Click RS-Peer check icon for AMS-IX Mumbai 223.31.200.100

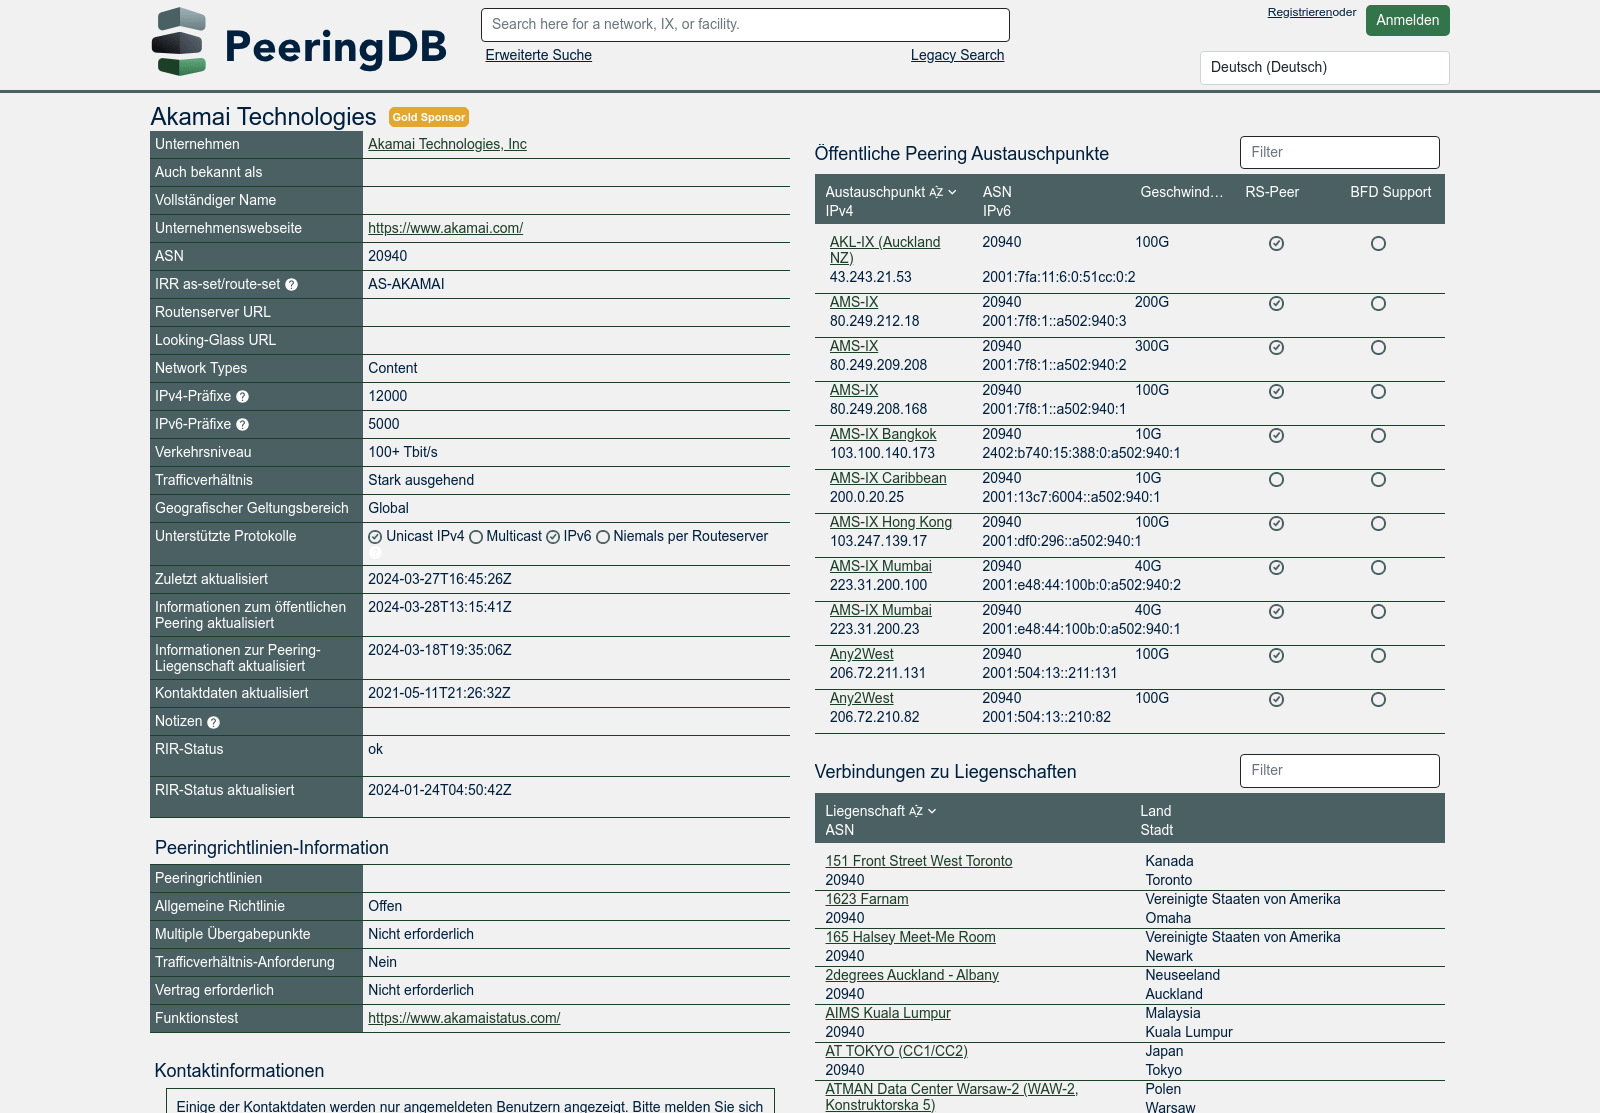point(1276,568)
